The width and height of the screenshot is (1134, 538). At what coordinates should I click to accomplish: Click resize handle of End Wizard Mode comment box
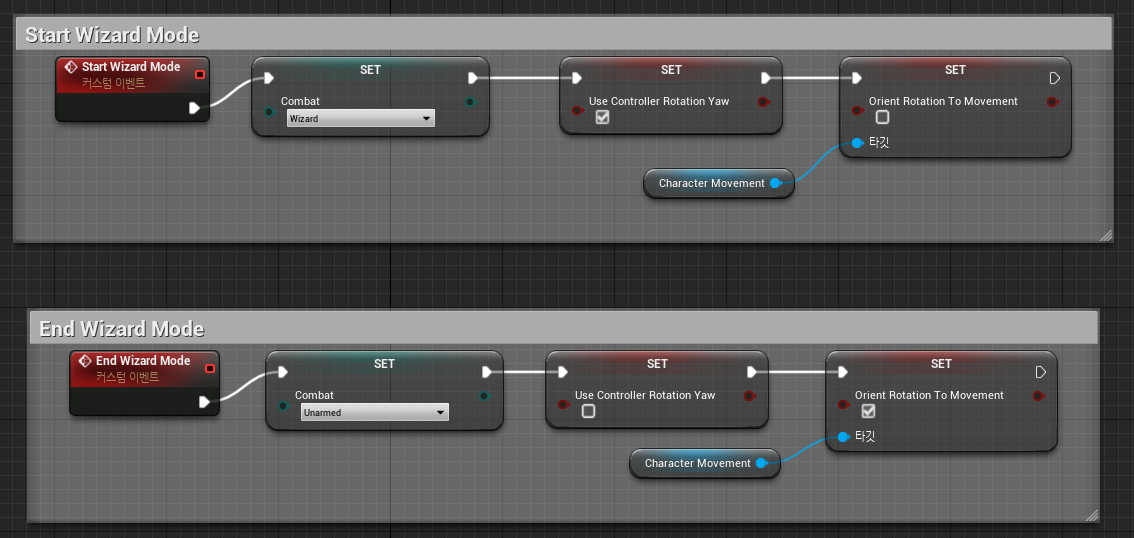(x=1092, y=516)
